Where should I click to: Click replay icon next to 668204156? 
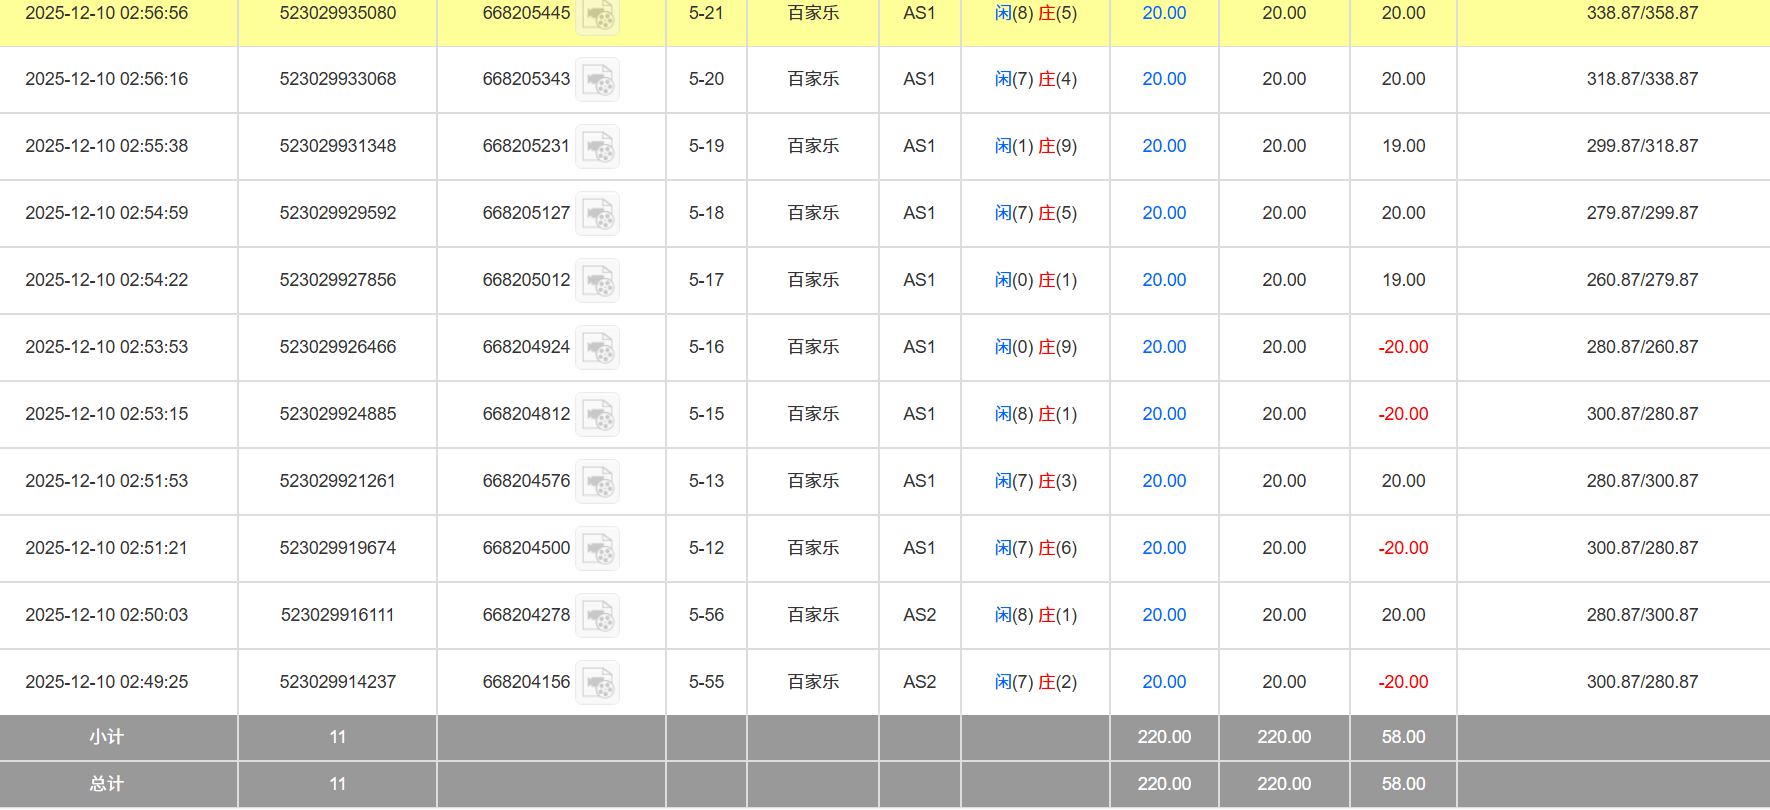coord(598,683)
